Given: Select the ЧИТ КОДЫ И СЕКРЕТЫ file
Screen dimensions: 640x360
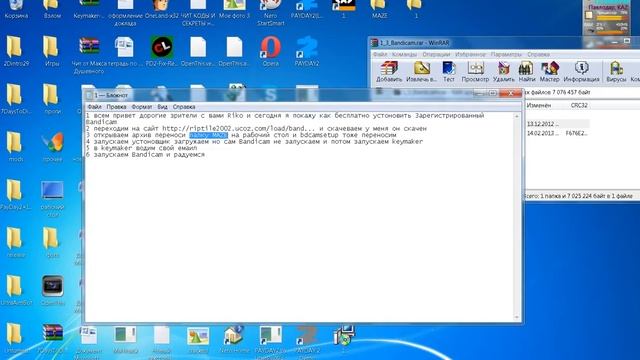Looking at the screenshot, I should tap(198, 12).
